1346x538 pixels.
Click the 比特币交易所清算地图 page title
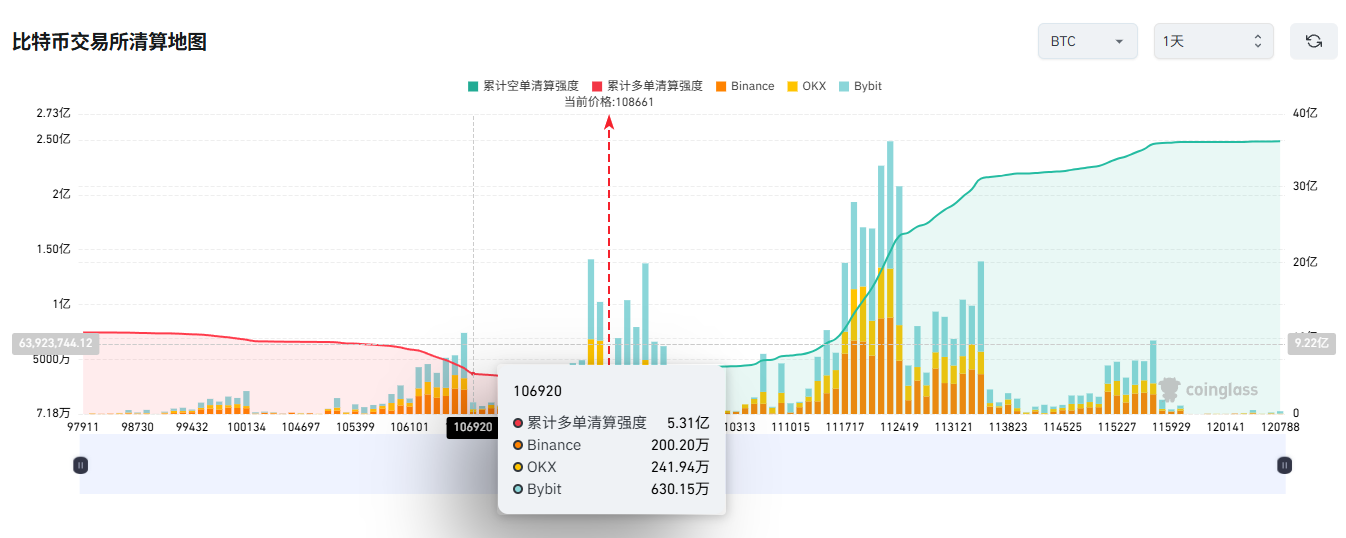pyautogui.click(x=109, y=42)
